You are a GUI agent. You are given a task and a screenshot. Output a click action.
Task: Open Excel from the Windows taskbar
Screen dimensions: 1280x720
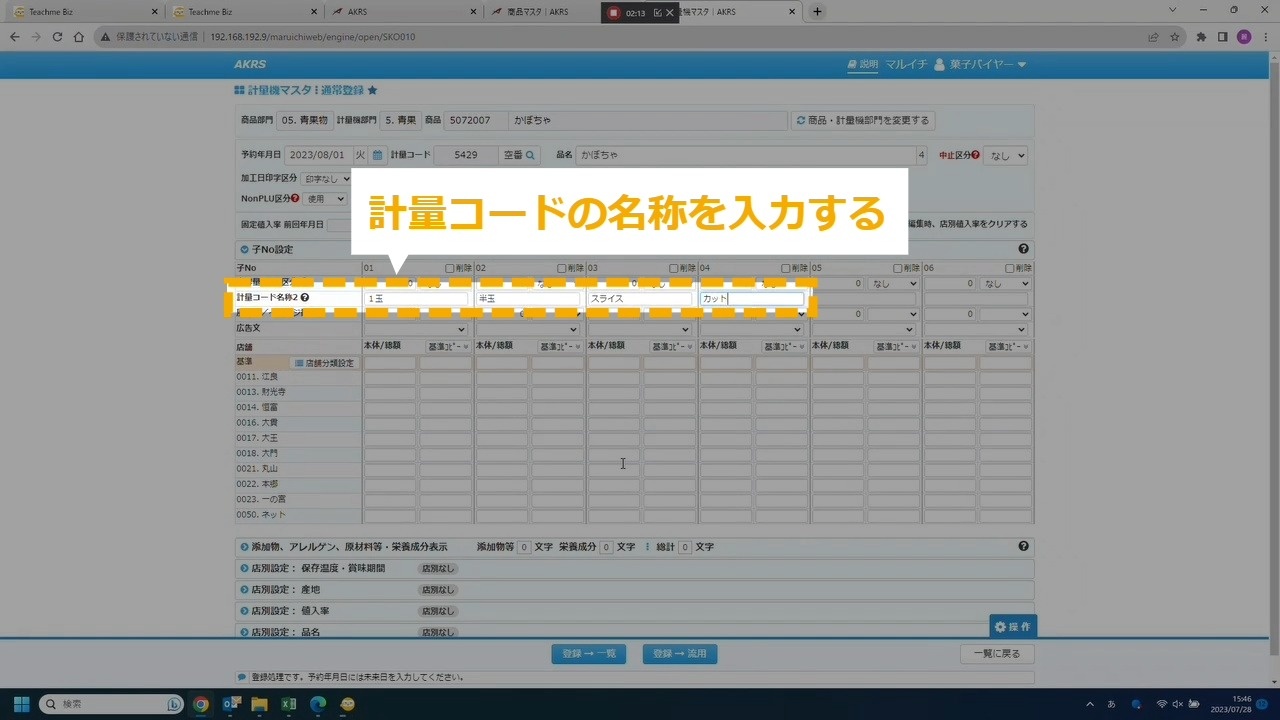pyautogui.click(x=288, y=704)
